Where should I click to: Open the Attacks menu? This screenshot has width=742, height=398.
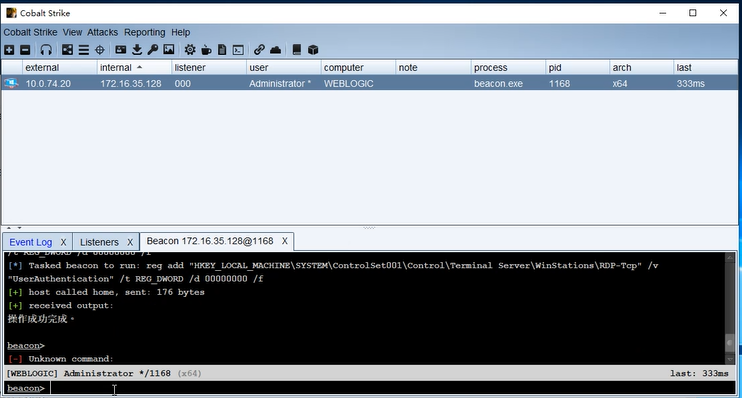pos(102,32)
